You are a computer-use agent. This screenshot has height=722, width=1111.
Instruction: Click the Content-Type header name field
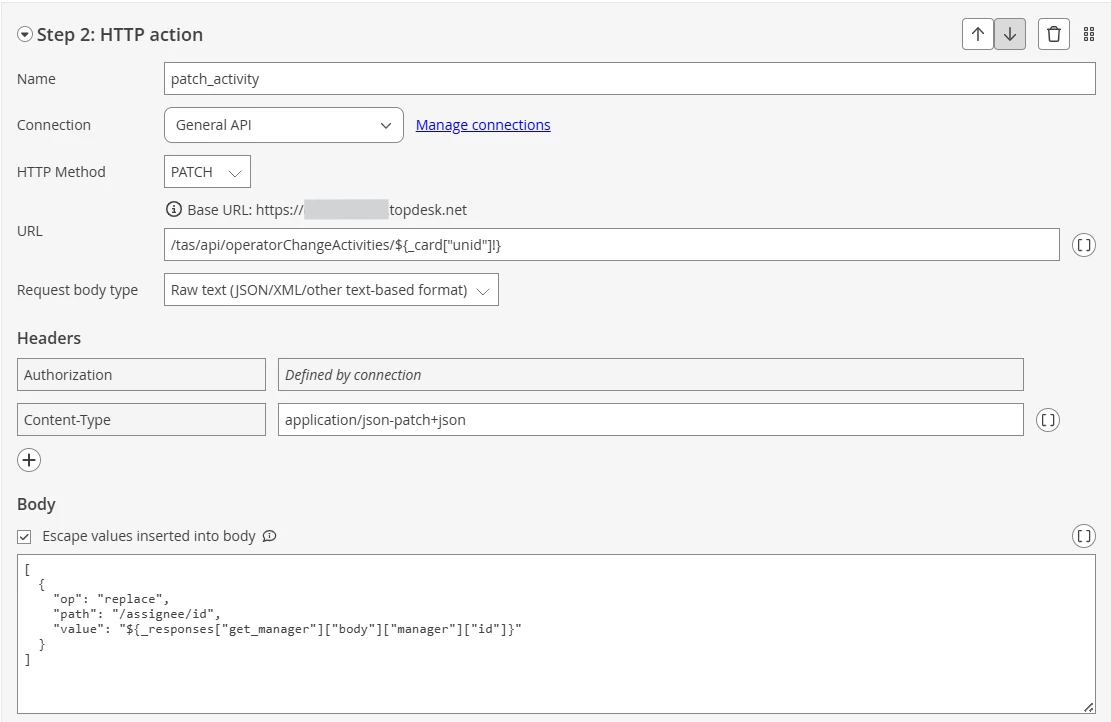pyautogui.click(x=141, y=419)
